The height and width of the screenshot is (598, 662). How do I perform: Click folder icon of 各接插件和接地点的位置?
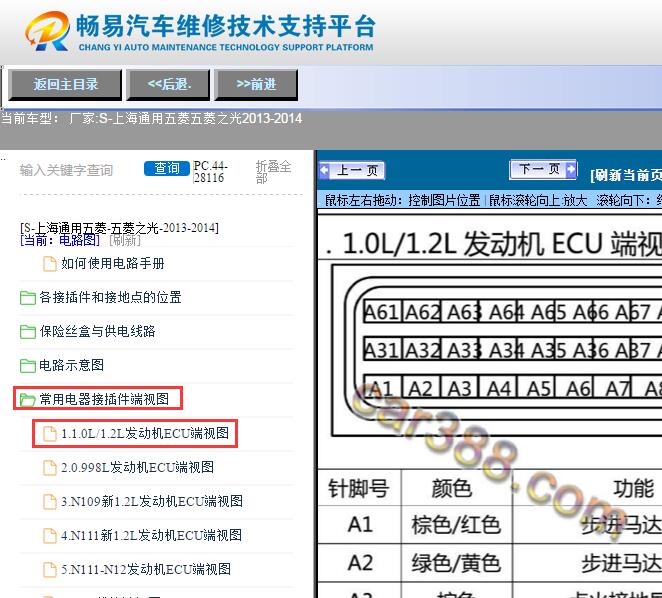click(x=27, y=297)
